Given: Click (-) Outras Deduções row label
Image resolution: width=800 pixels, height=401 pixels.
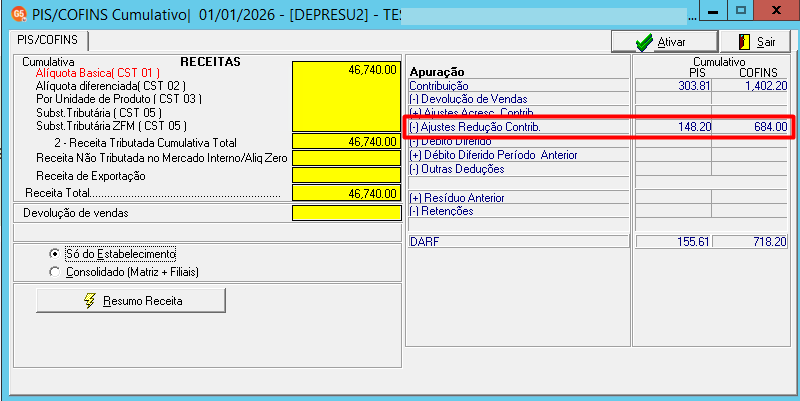Looking at the screenshot, I should point(457,169).
